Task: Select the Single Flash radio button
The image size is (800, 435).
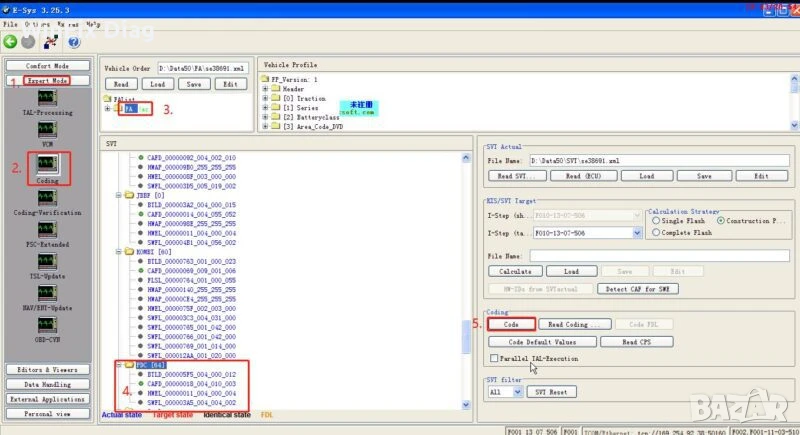Action: click(655, 220)
